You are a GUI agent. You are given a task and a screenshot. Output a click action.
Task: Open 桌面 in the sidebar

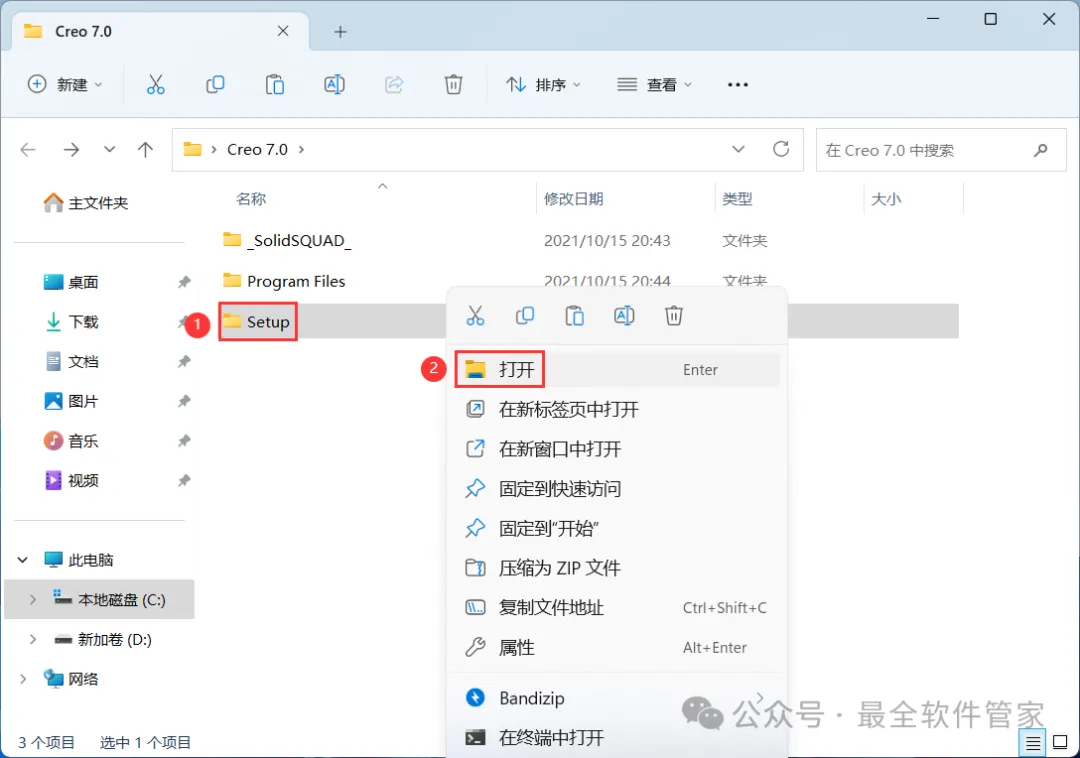point(72,282)
